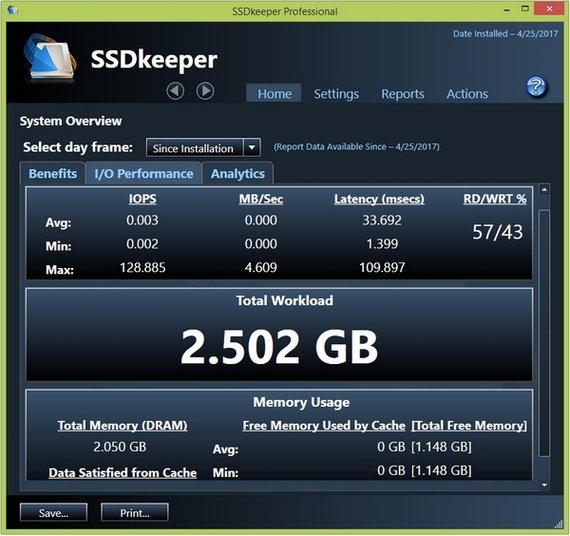570x536 pixels.
Task: Click the SSDkeeper logo icon
Action: pyautogui.click(x=50, y=57)
